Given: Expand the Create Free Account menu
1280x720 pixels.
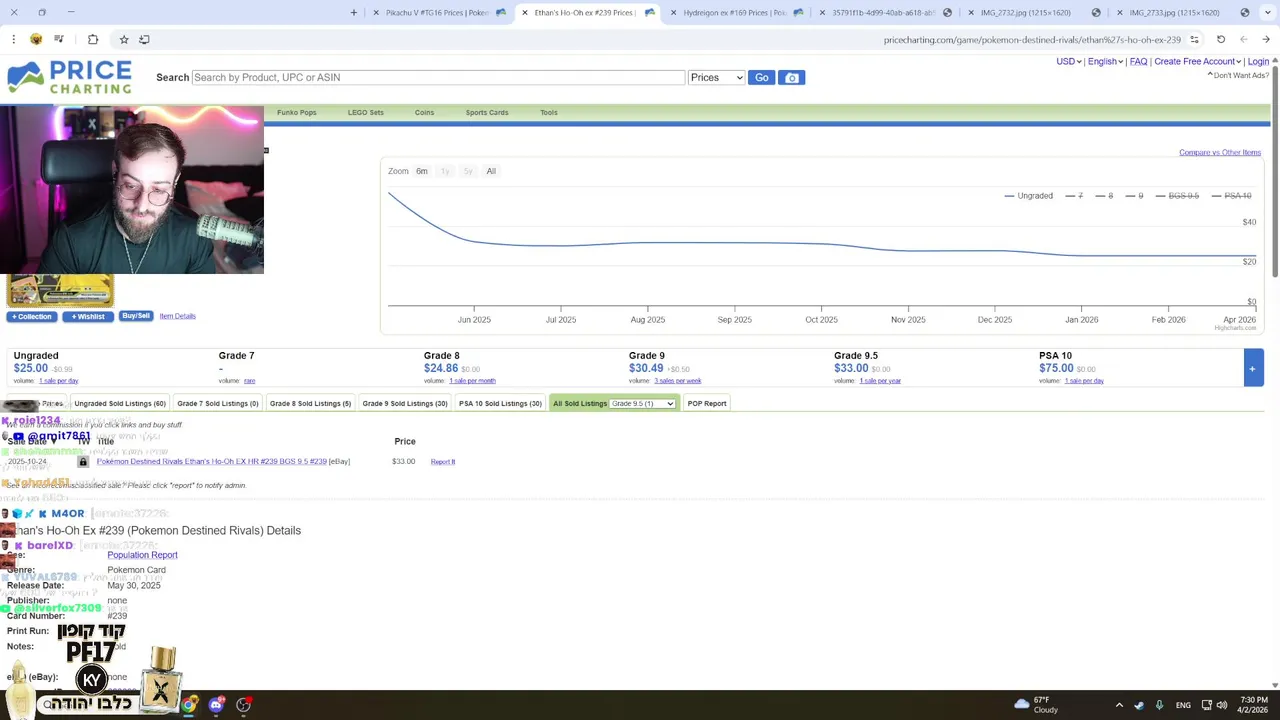Looking at the screenshot, I should point(1197,62).
